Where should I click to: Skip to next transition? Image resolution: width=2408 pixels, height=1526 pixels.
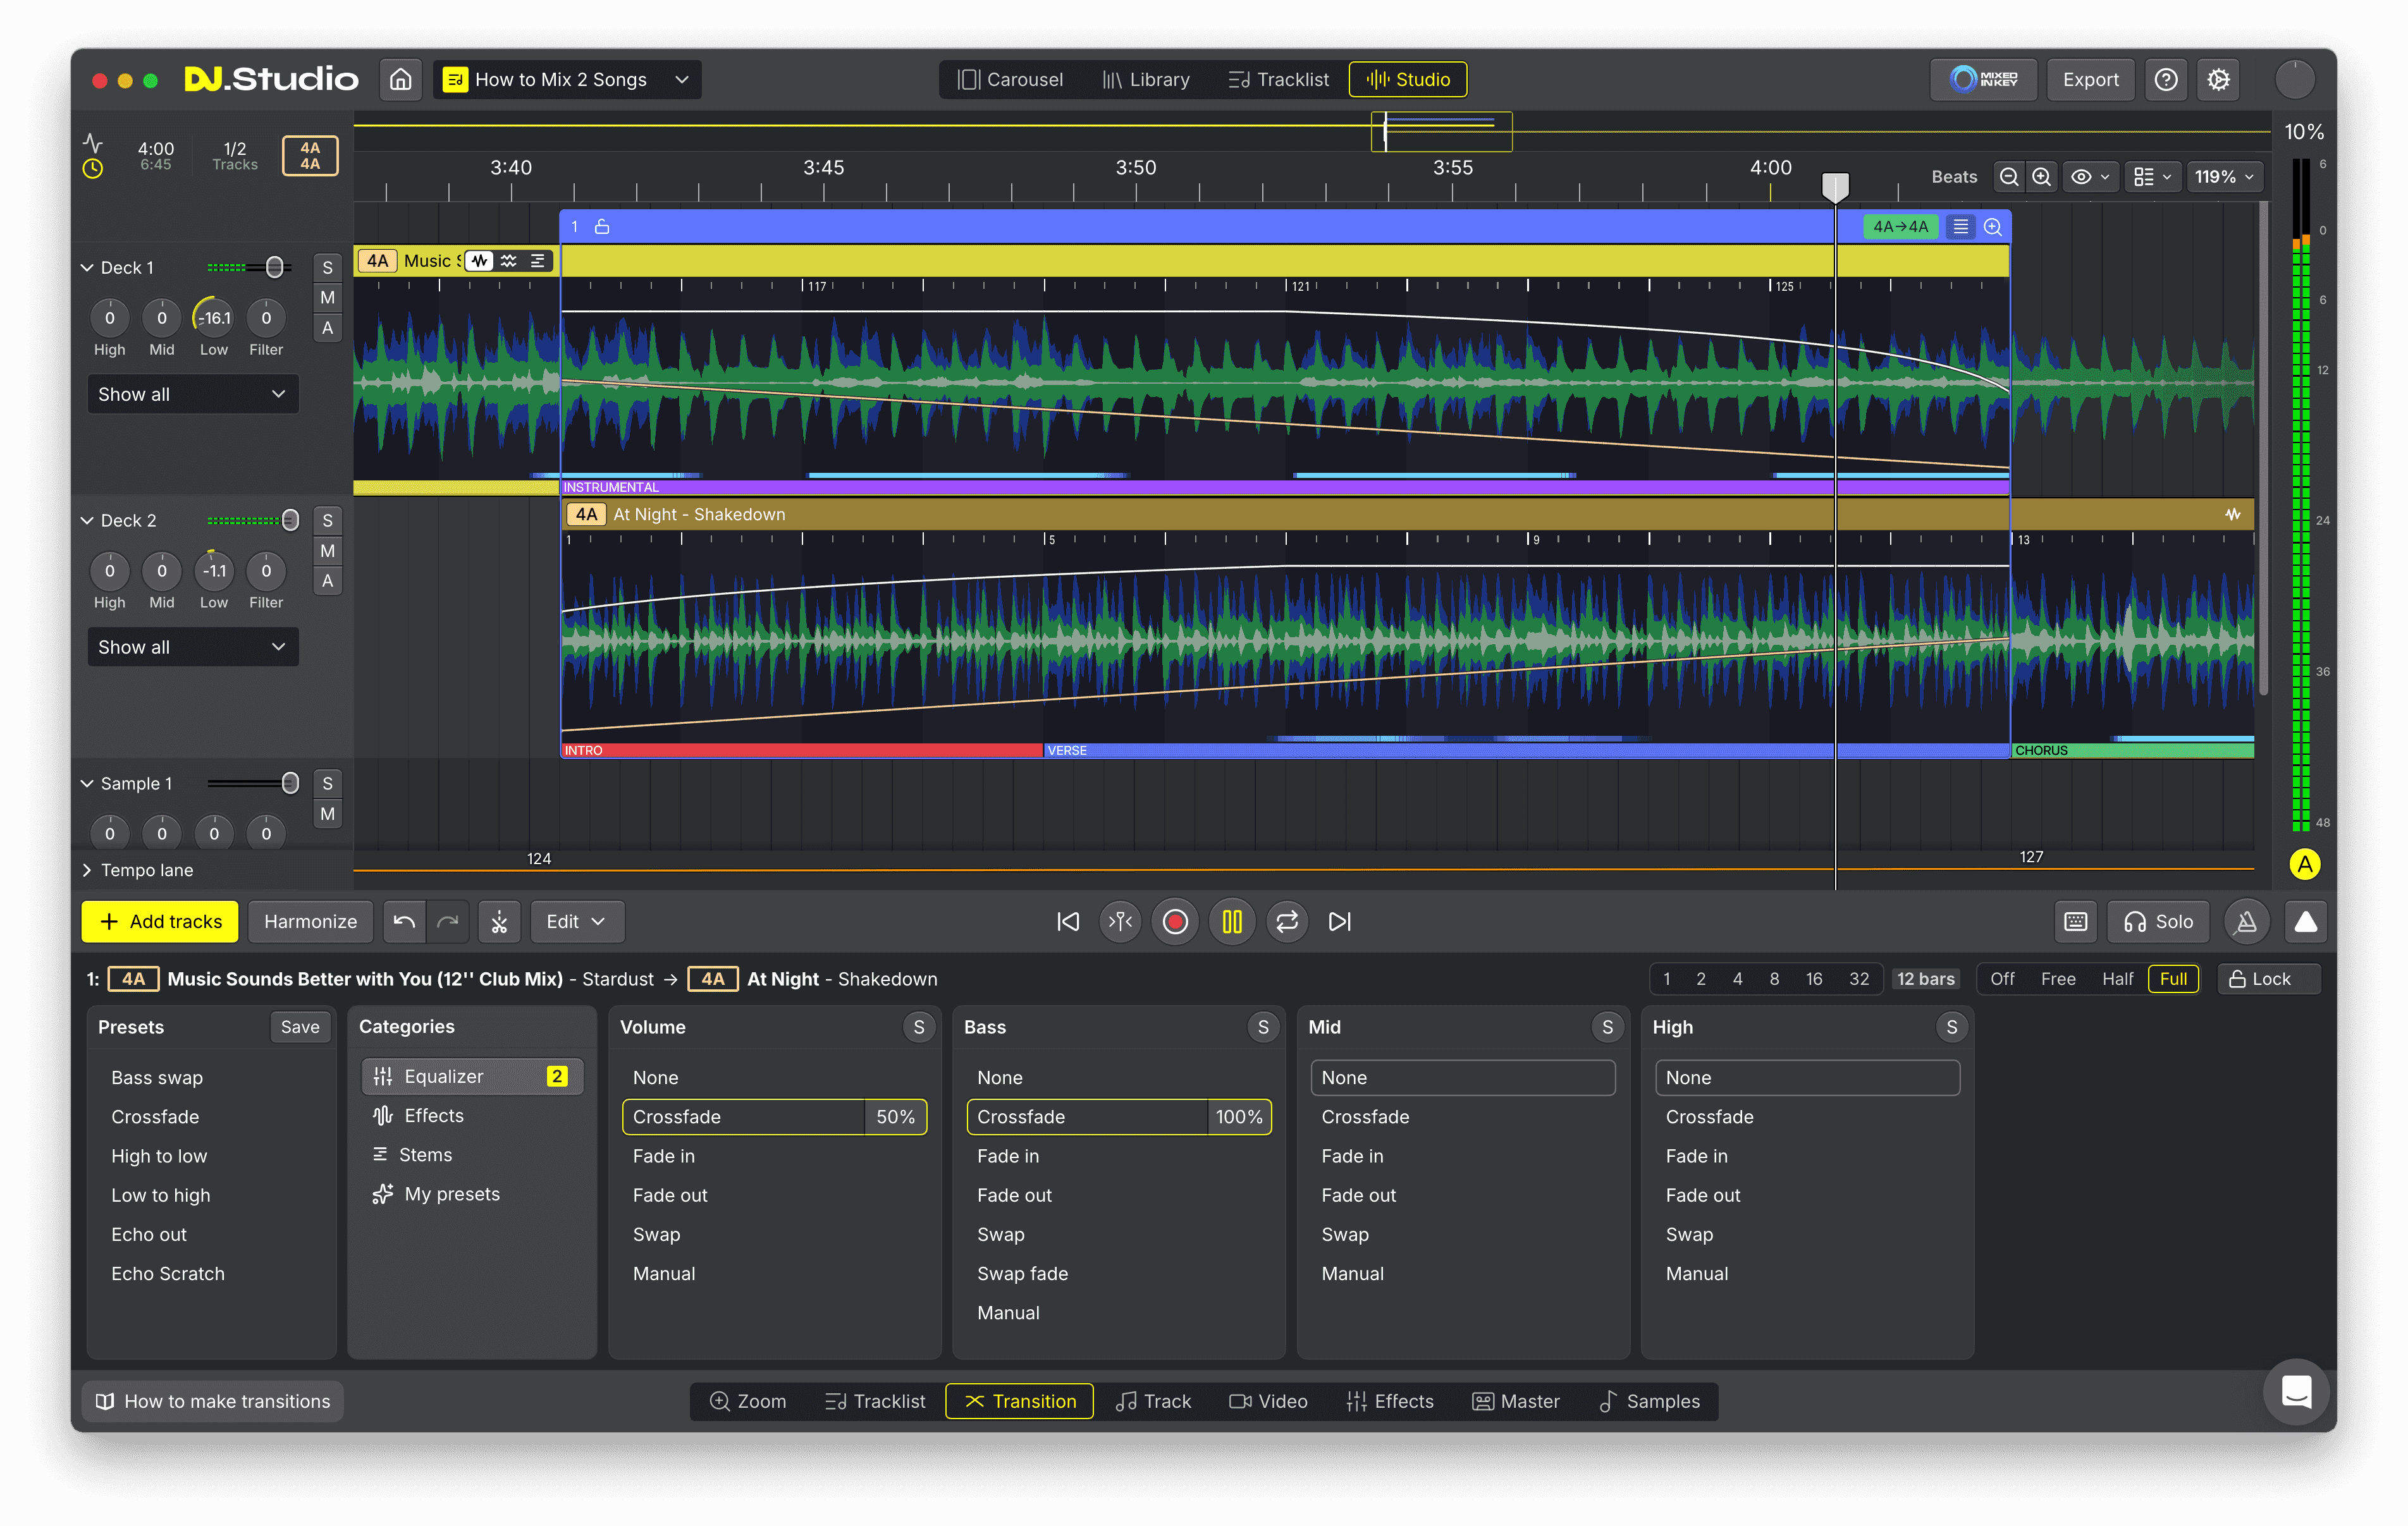[x=1340, y=921]
